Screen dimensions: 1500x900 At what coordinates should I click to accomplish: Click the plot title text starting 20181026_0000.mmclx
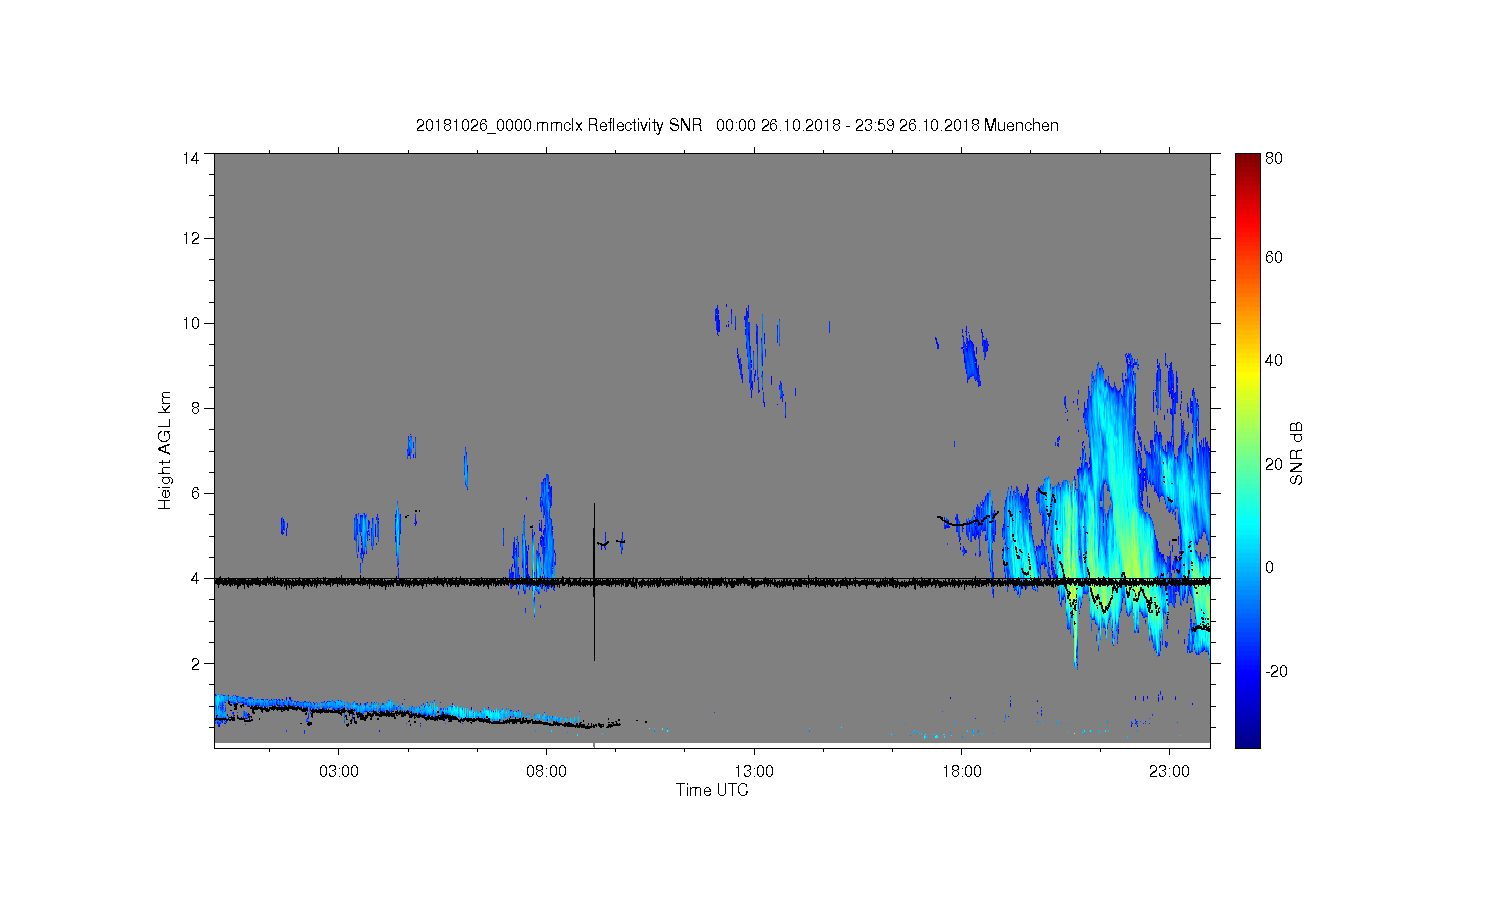coord(737,126)
